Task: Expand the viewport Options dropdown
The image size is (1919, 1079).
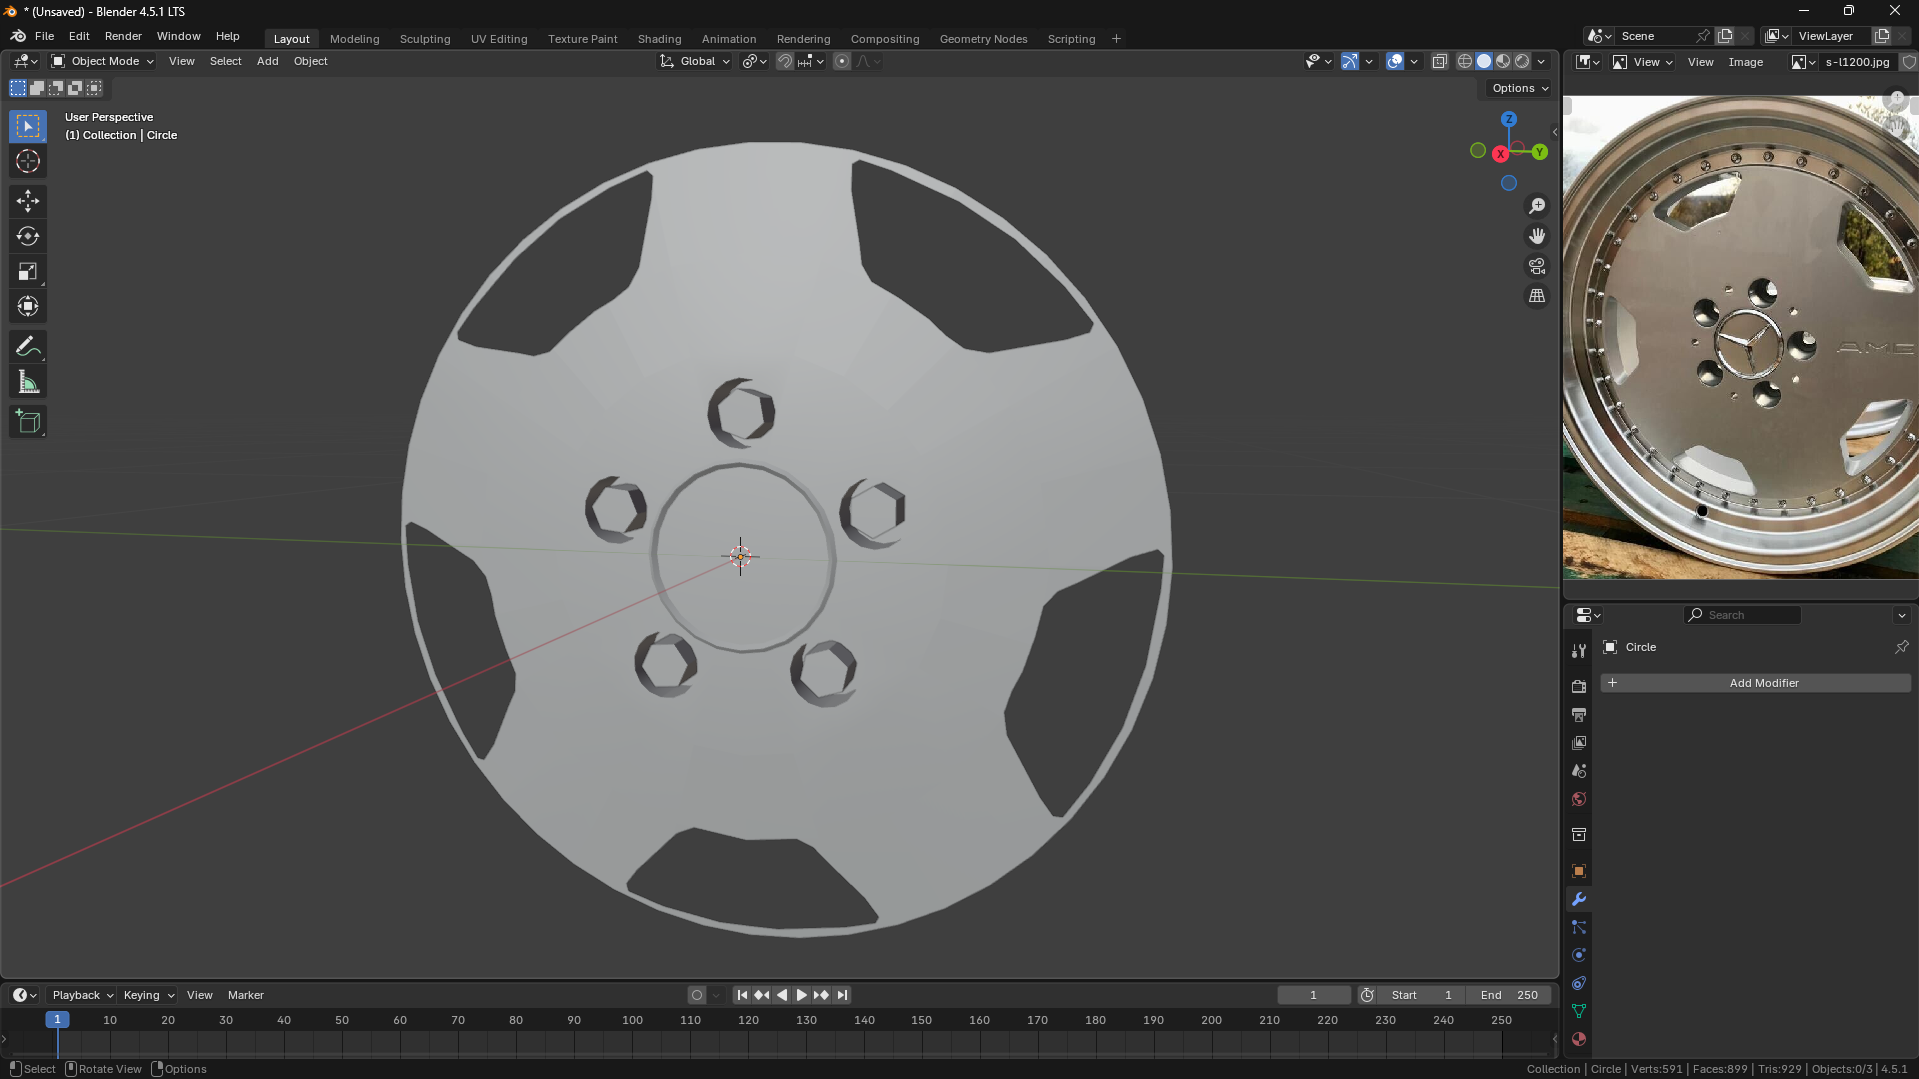Action: (x=1520, y=88)
